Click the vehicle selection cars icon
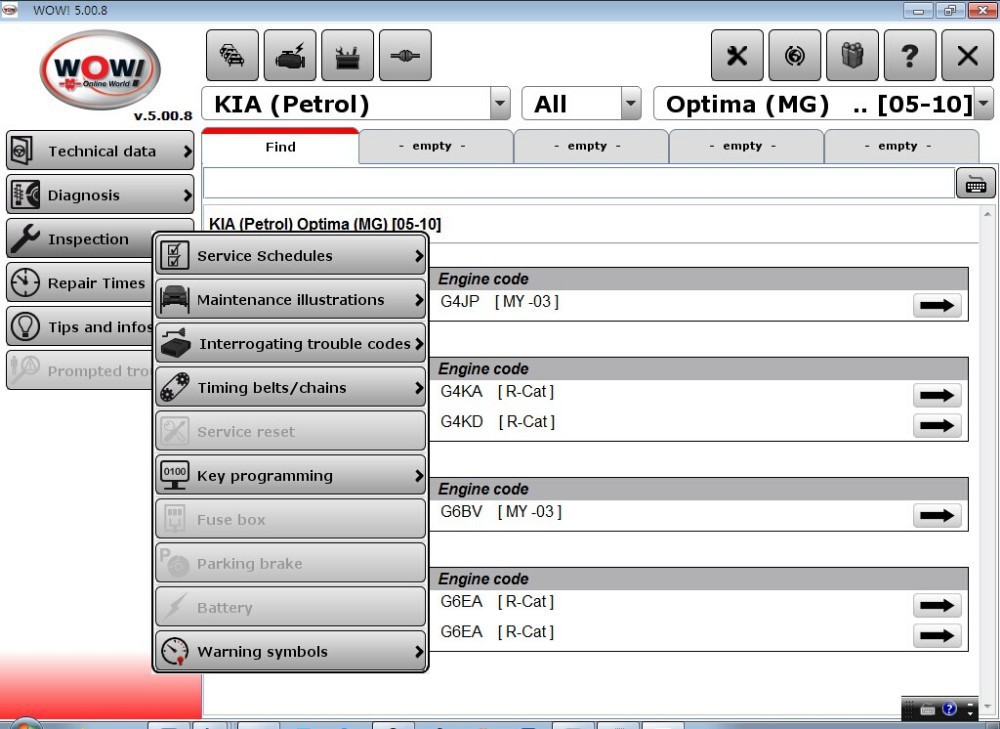 (x=232, y=55)
